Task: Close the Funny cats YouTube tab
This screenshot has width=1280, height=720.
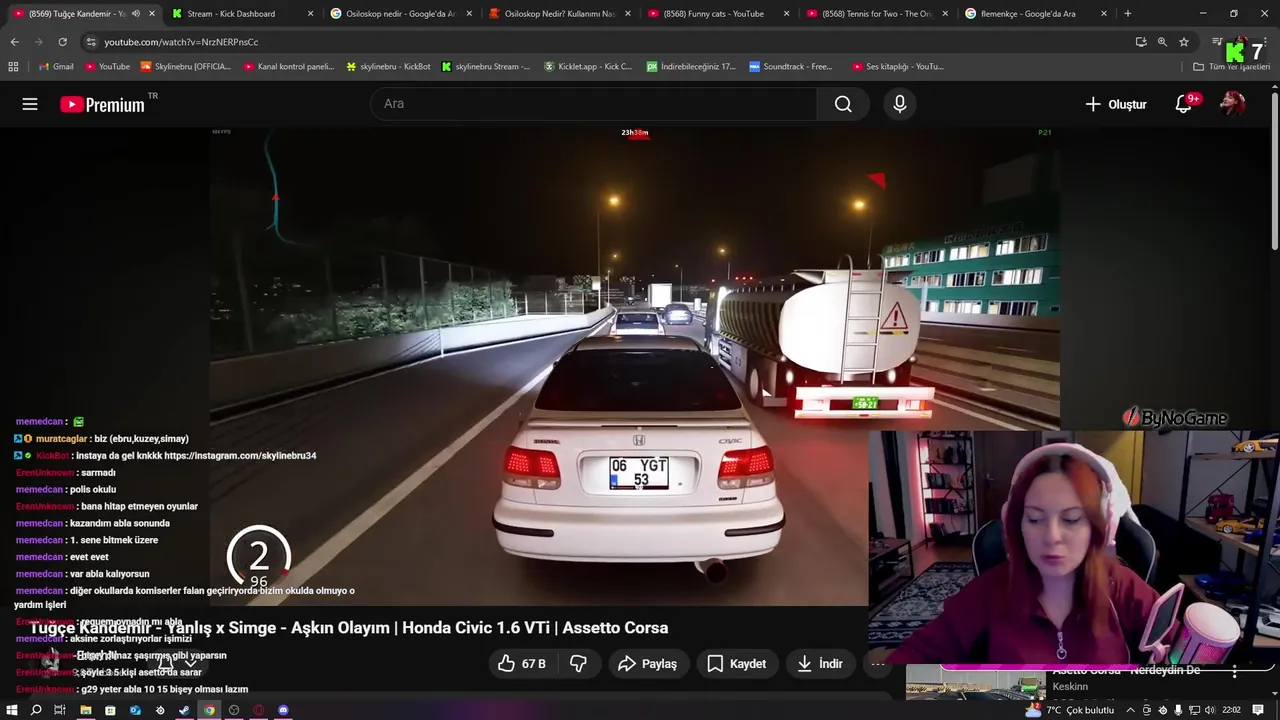Action: tap(786, 14)
